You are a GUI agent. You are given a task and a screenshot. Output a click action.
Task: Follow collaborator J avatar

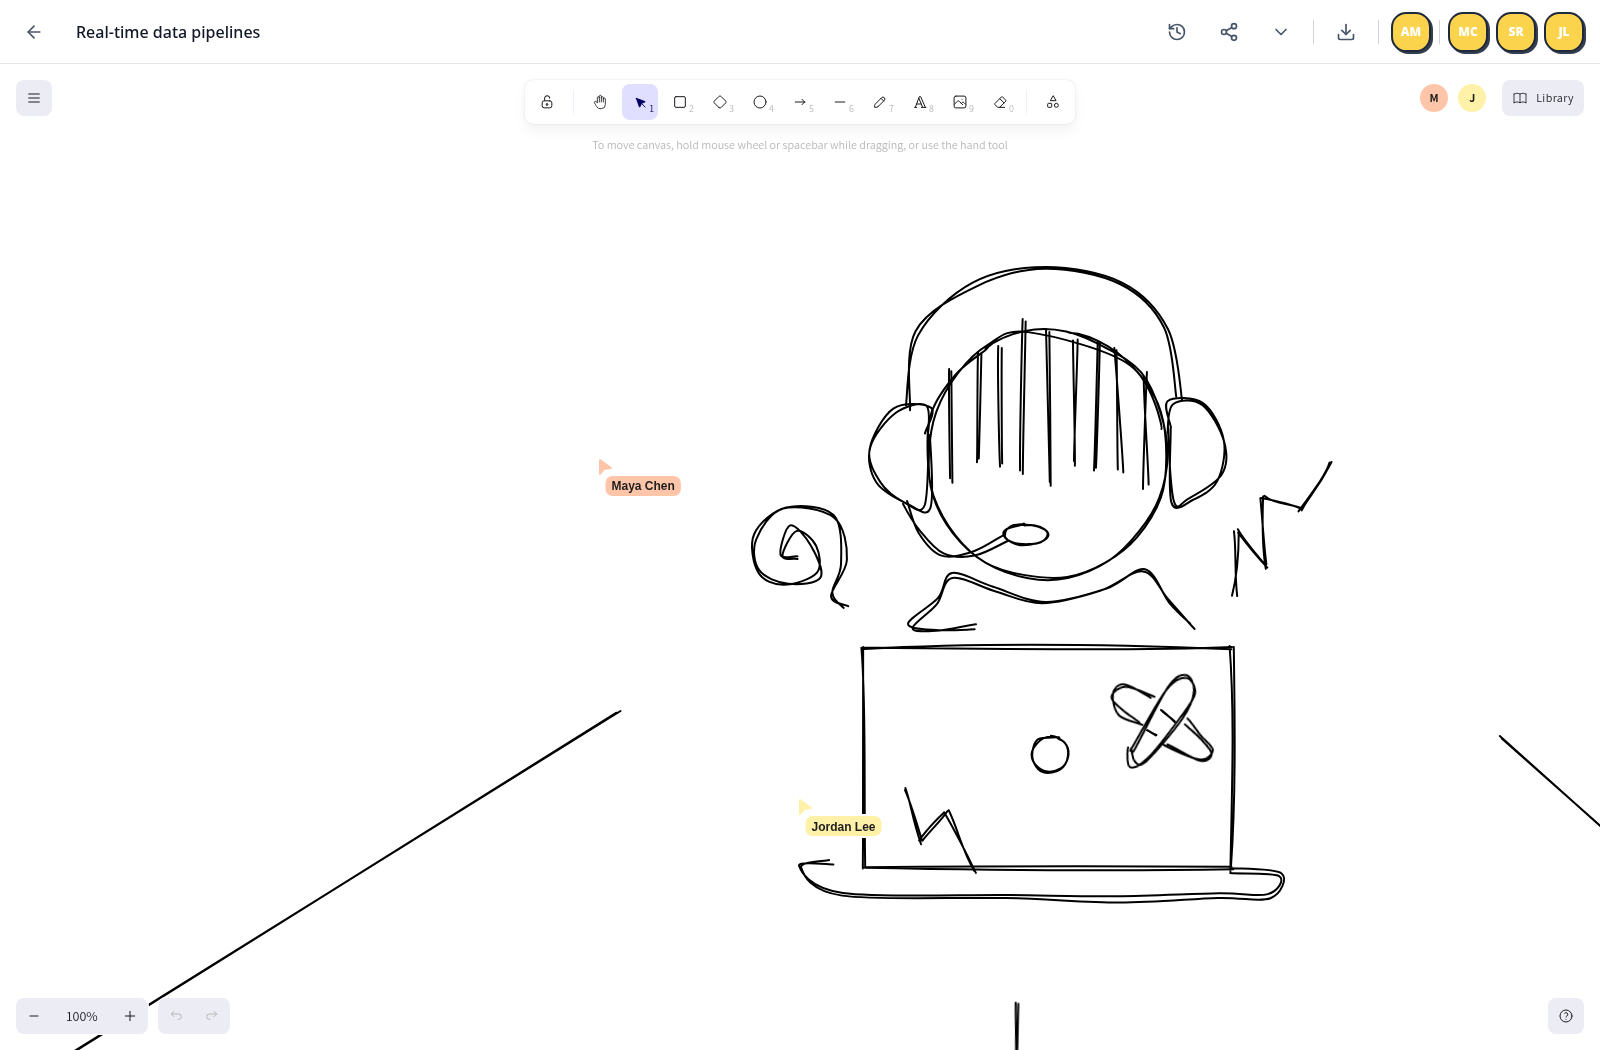(1472, 98)
